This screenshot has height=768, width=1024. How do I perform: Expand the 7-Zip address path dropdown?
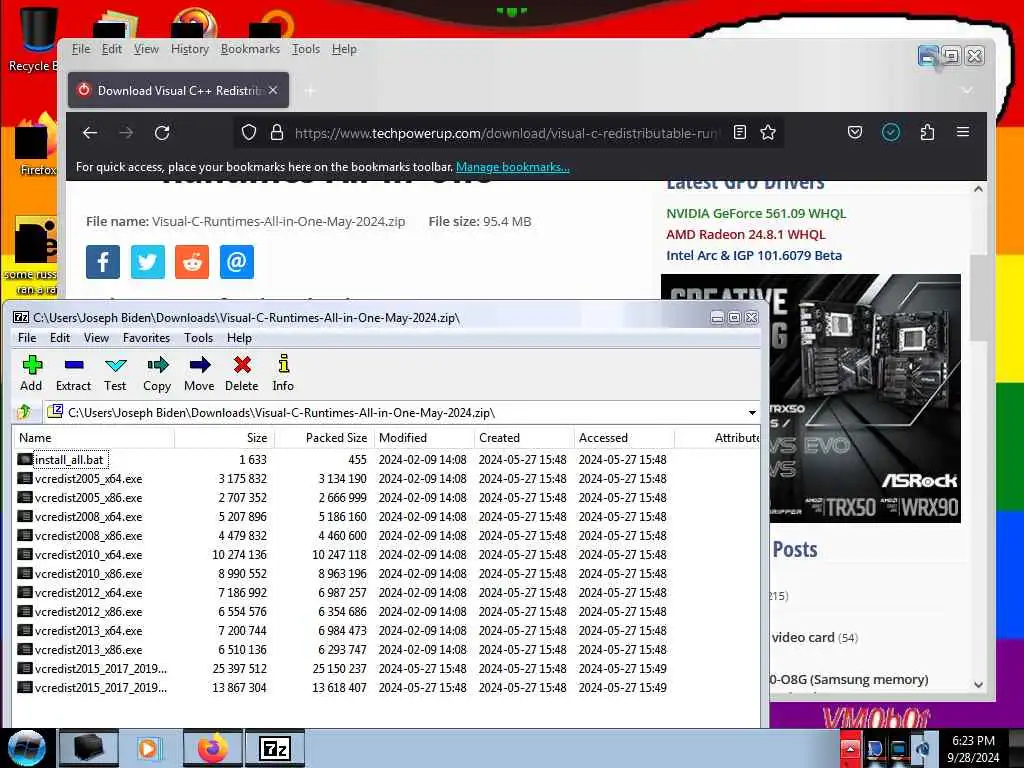pos(752,413)
